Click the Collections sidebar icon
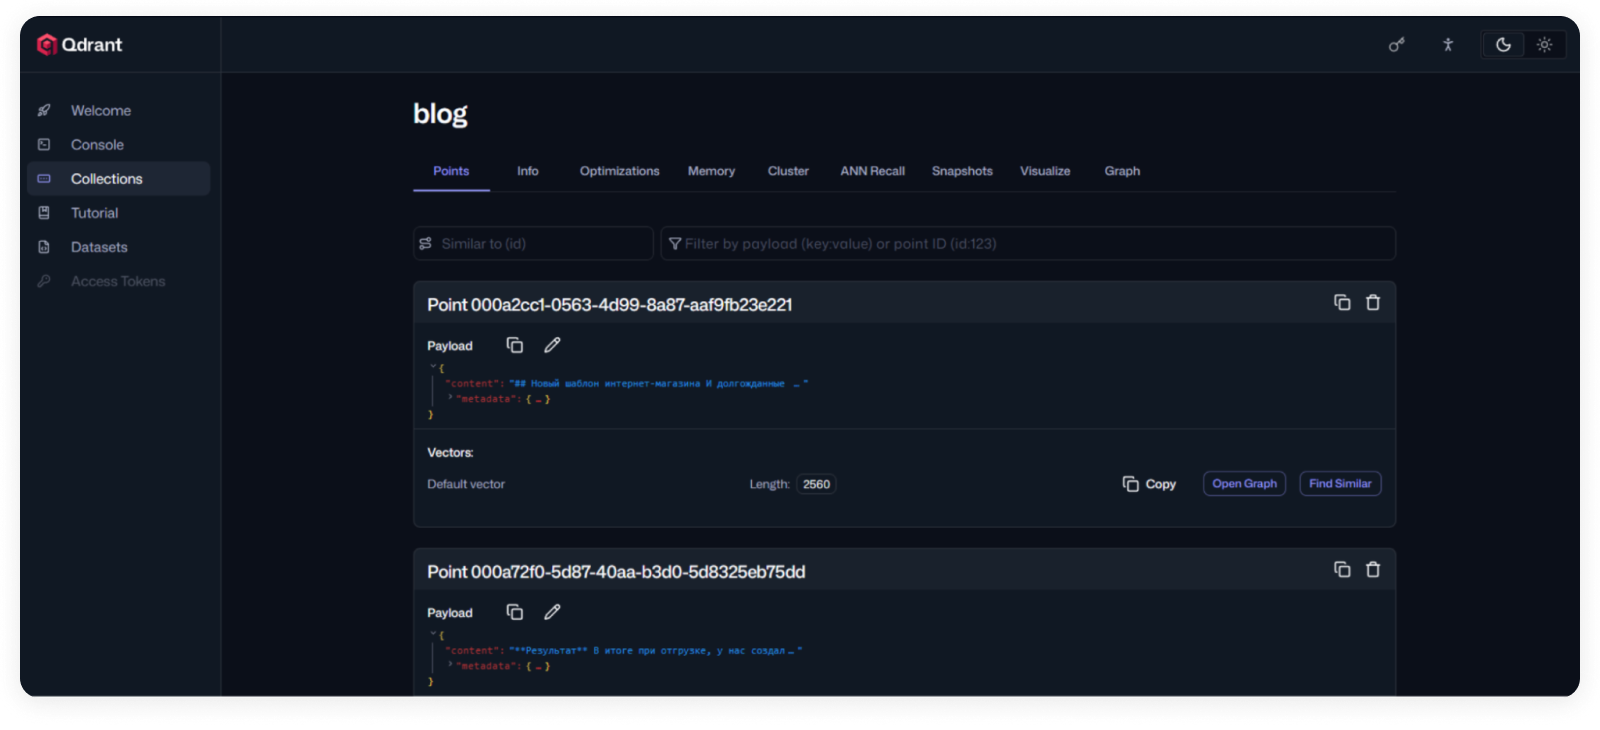Screen dimensions: 1600x730 [x=44, y=178]
